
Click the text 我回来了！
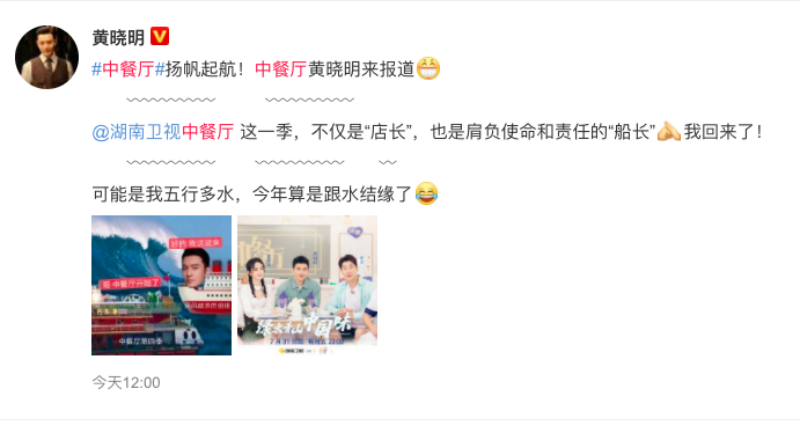pos(723,132)
